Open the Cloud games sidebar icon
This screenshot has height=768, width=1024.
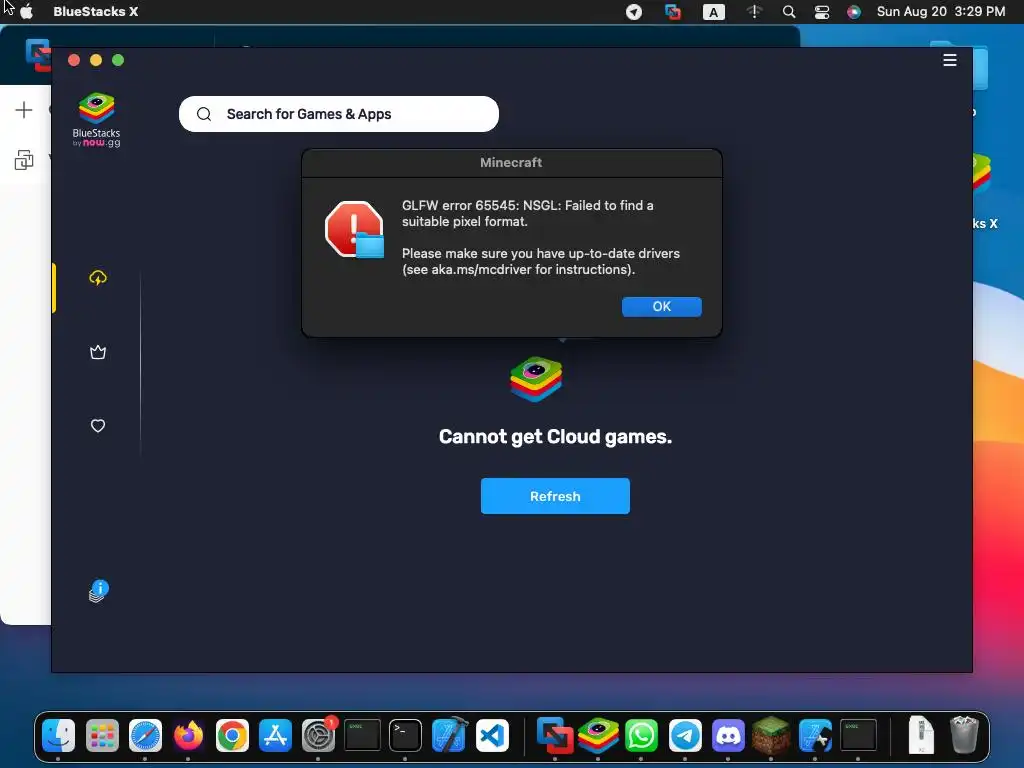[98, 278]
